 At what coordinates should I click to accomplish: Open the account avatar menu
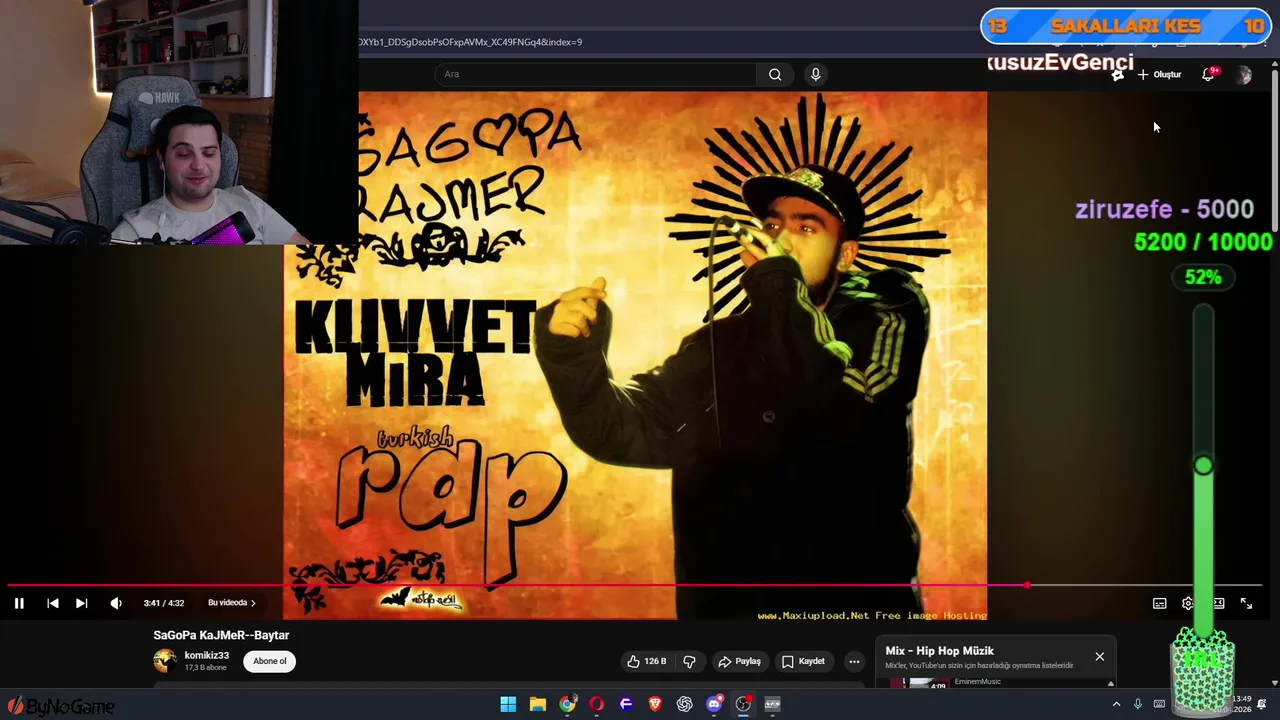pyautogui.click(x=1244, y=75)
